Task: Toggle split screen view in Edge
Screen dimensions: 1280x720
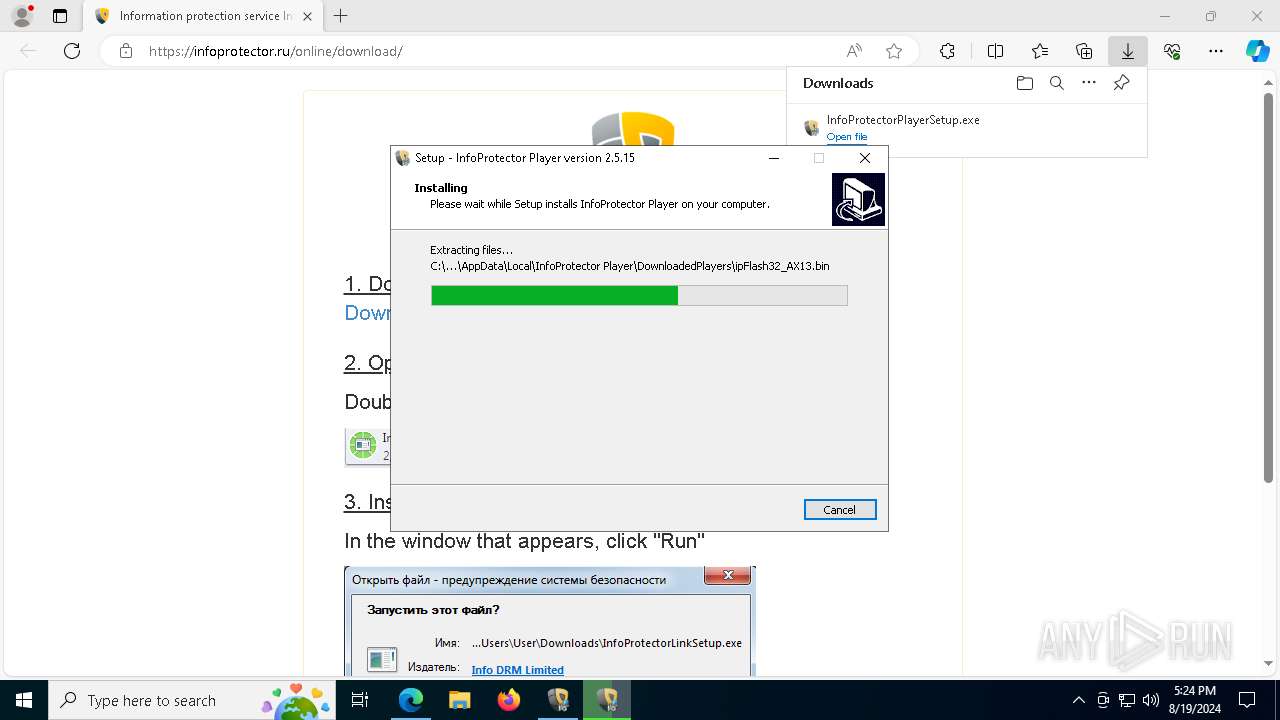Action: pos(995,51)
